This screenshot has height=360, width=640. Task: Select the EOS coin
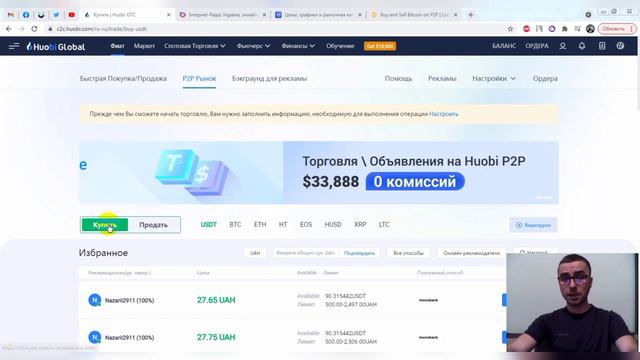(x=306, y=225)
